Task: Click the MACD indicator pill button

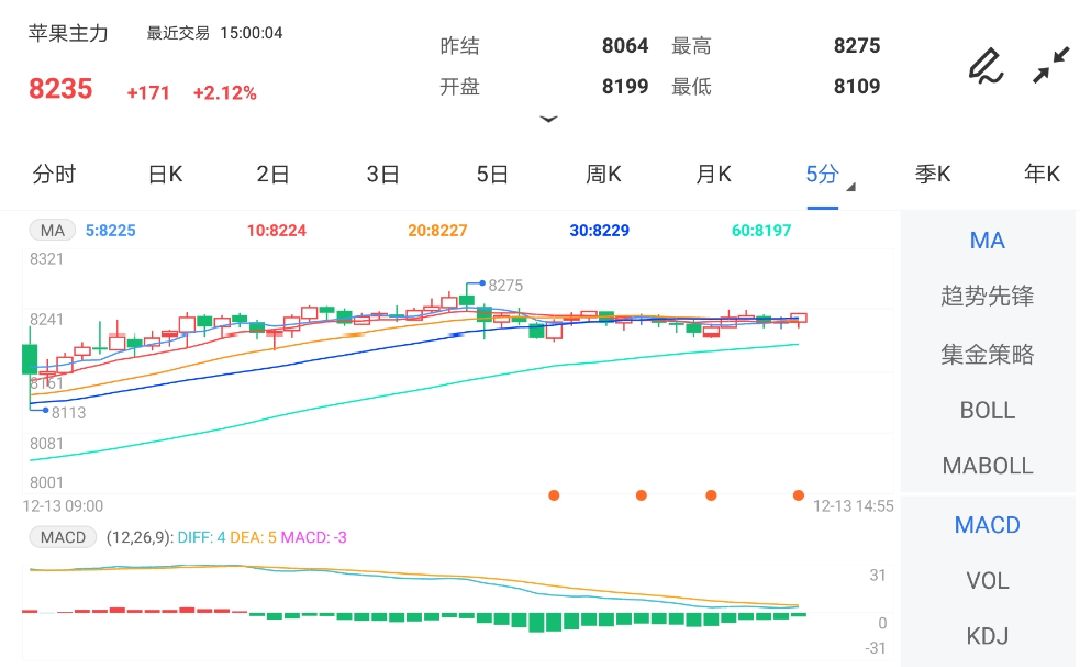Action: 63,537
